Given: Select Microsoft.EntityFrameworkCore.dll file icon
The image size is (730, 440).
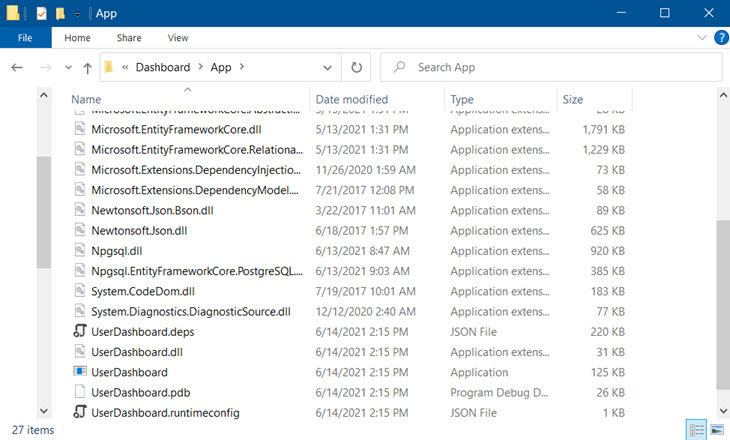Looking at the screenshot, I should coord(80,129).
